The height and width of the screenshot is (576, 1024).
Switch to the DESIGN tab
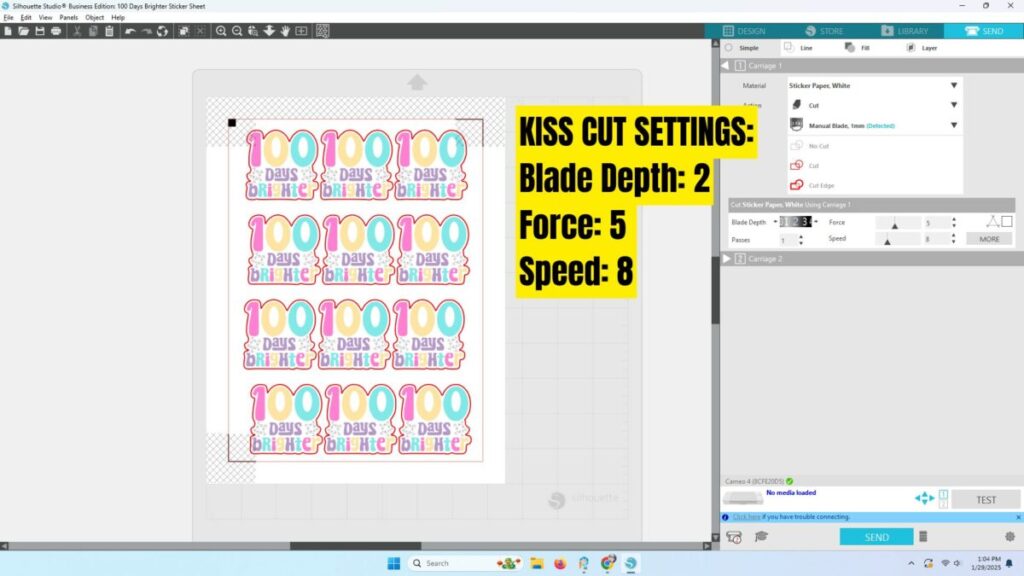point(744,31)
